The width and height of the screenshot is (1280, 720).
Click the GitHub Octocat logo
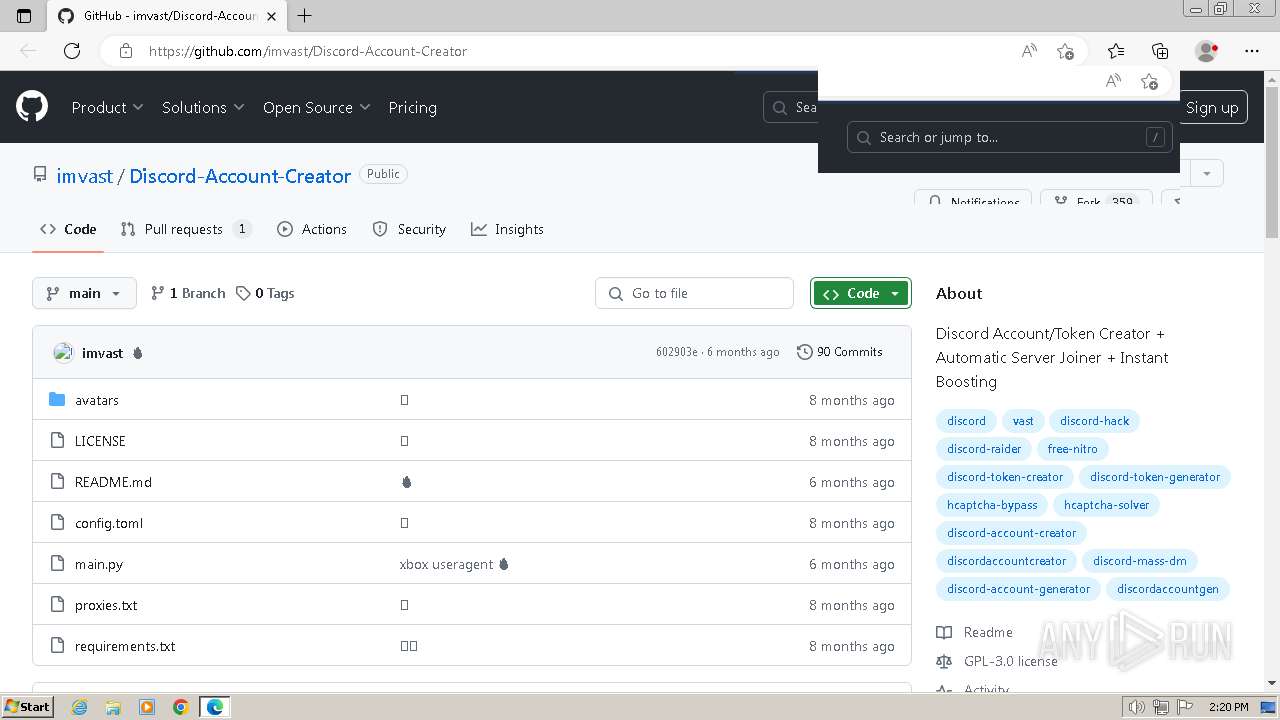coord(32,107)
